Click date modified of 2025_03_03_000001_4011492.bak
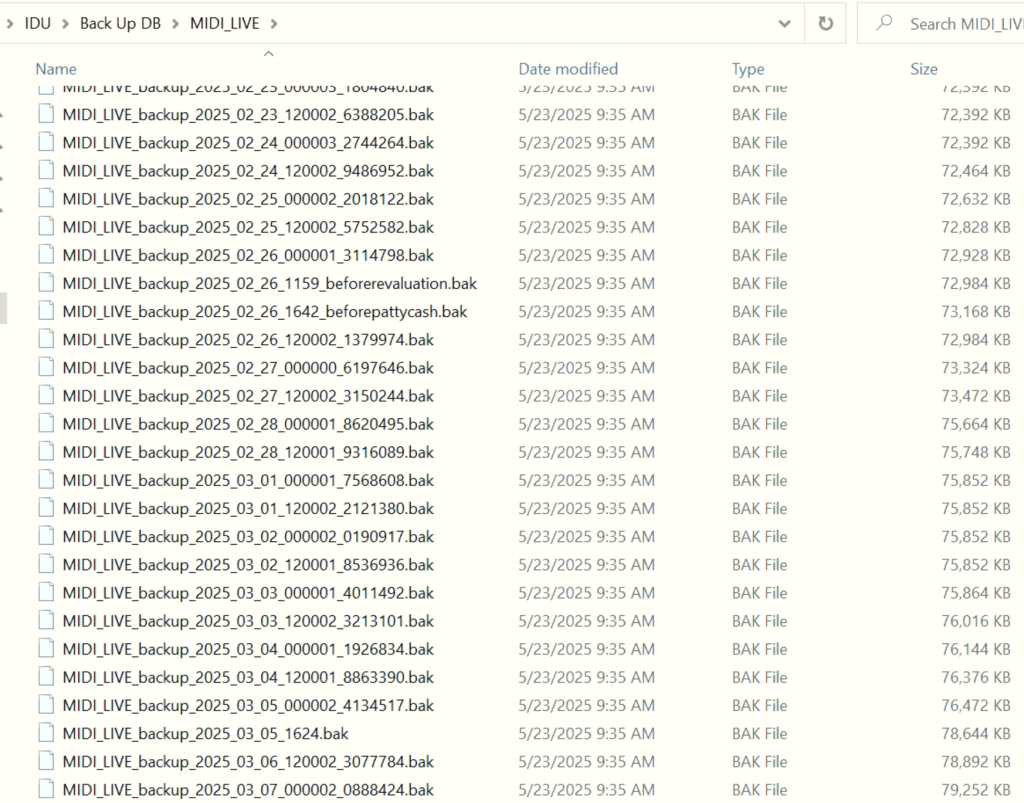1024x803 pixels. tap(586, 593)
